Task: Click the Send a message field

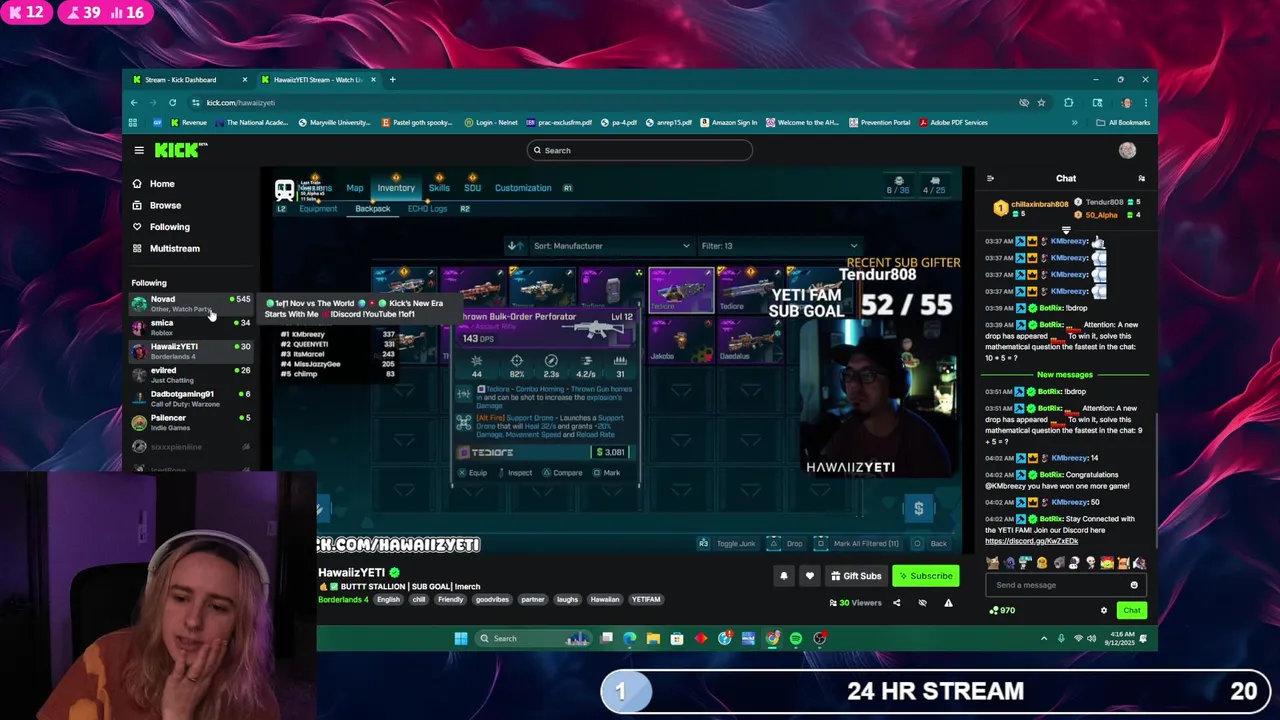Action: [1058, 585]
